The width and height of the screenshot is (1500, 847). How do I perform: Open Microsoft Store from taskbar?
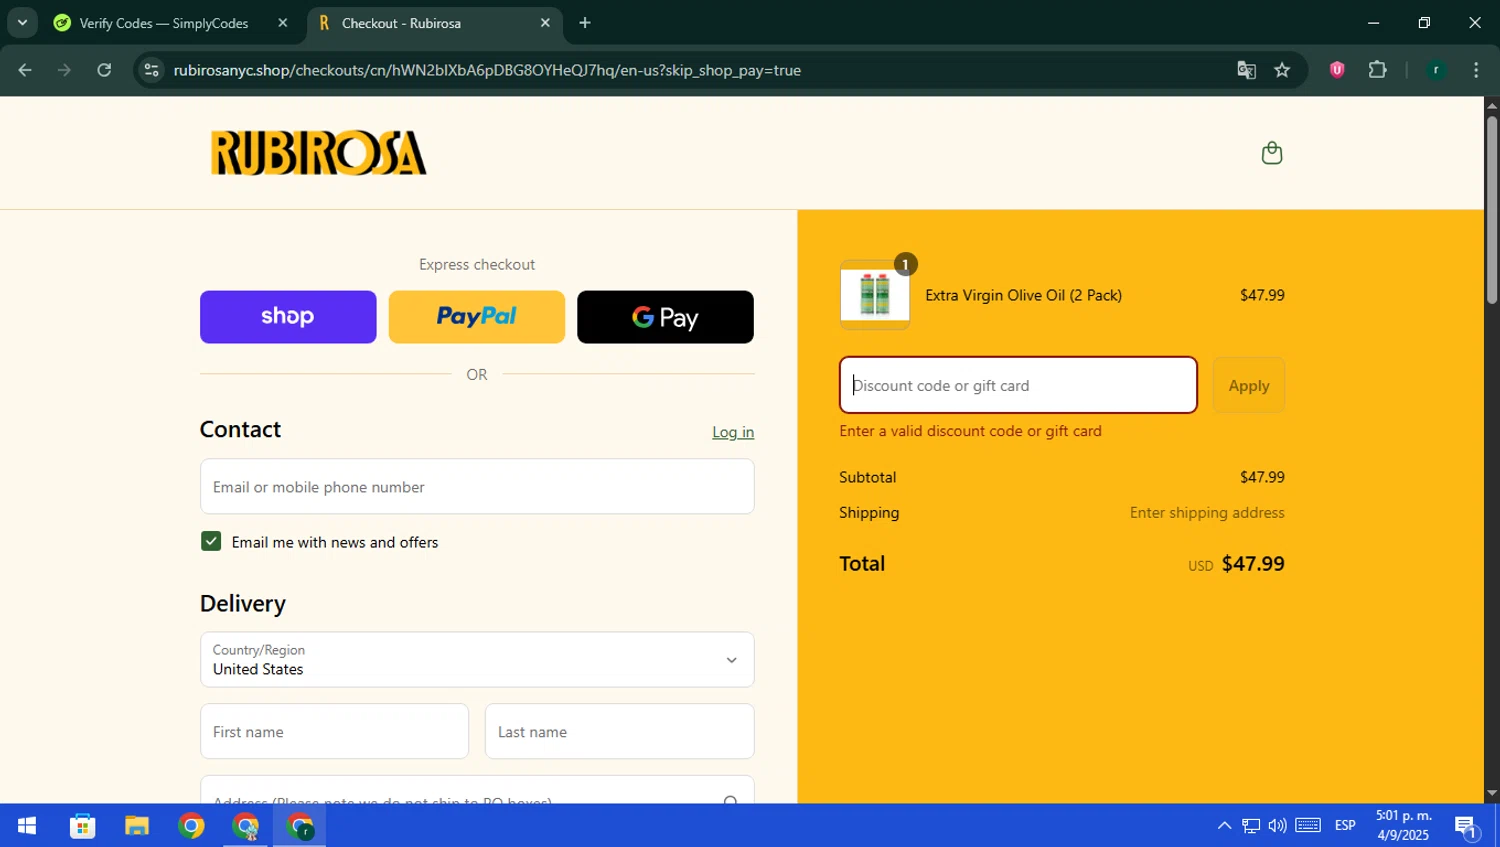tap(82, 826)
